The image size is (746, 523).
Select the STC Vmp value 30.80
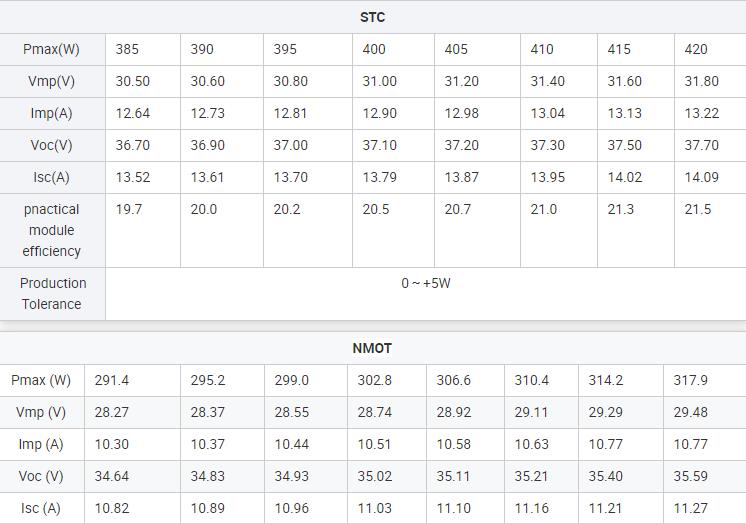290,81
